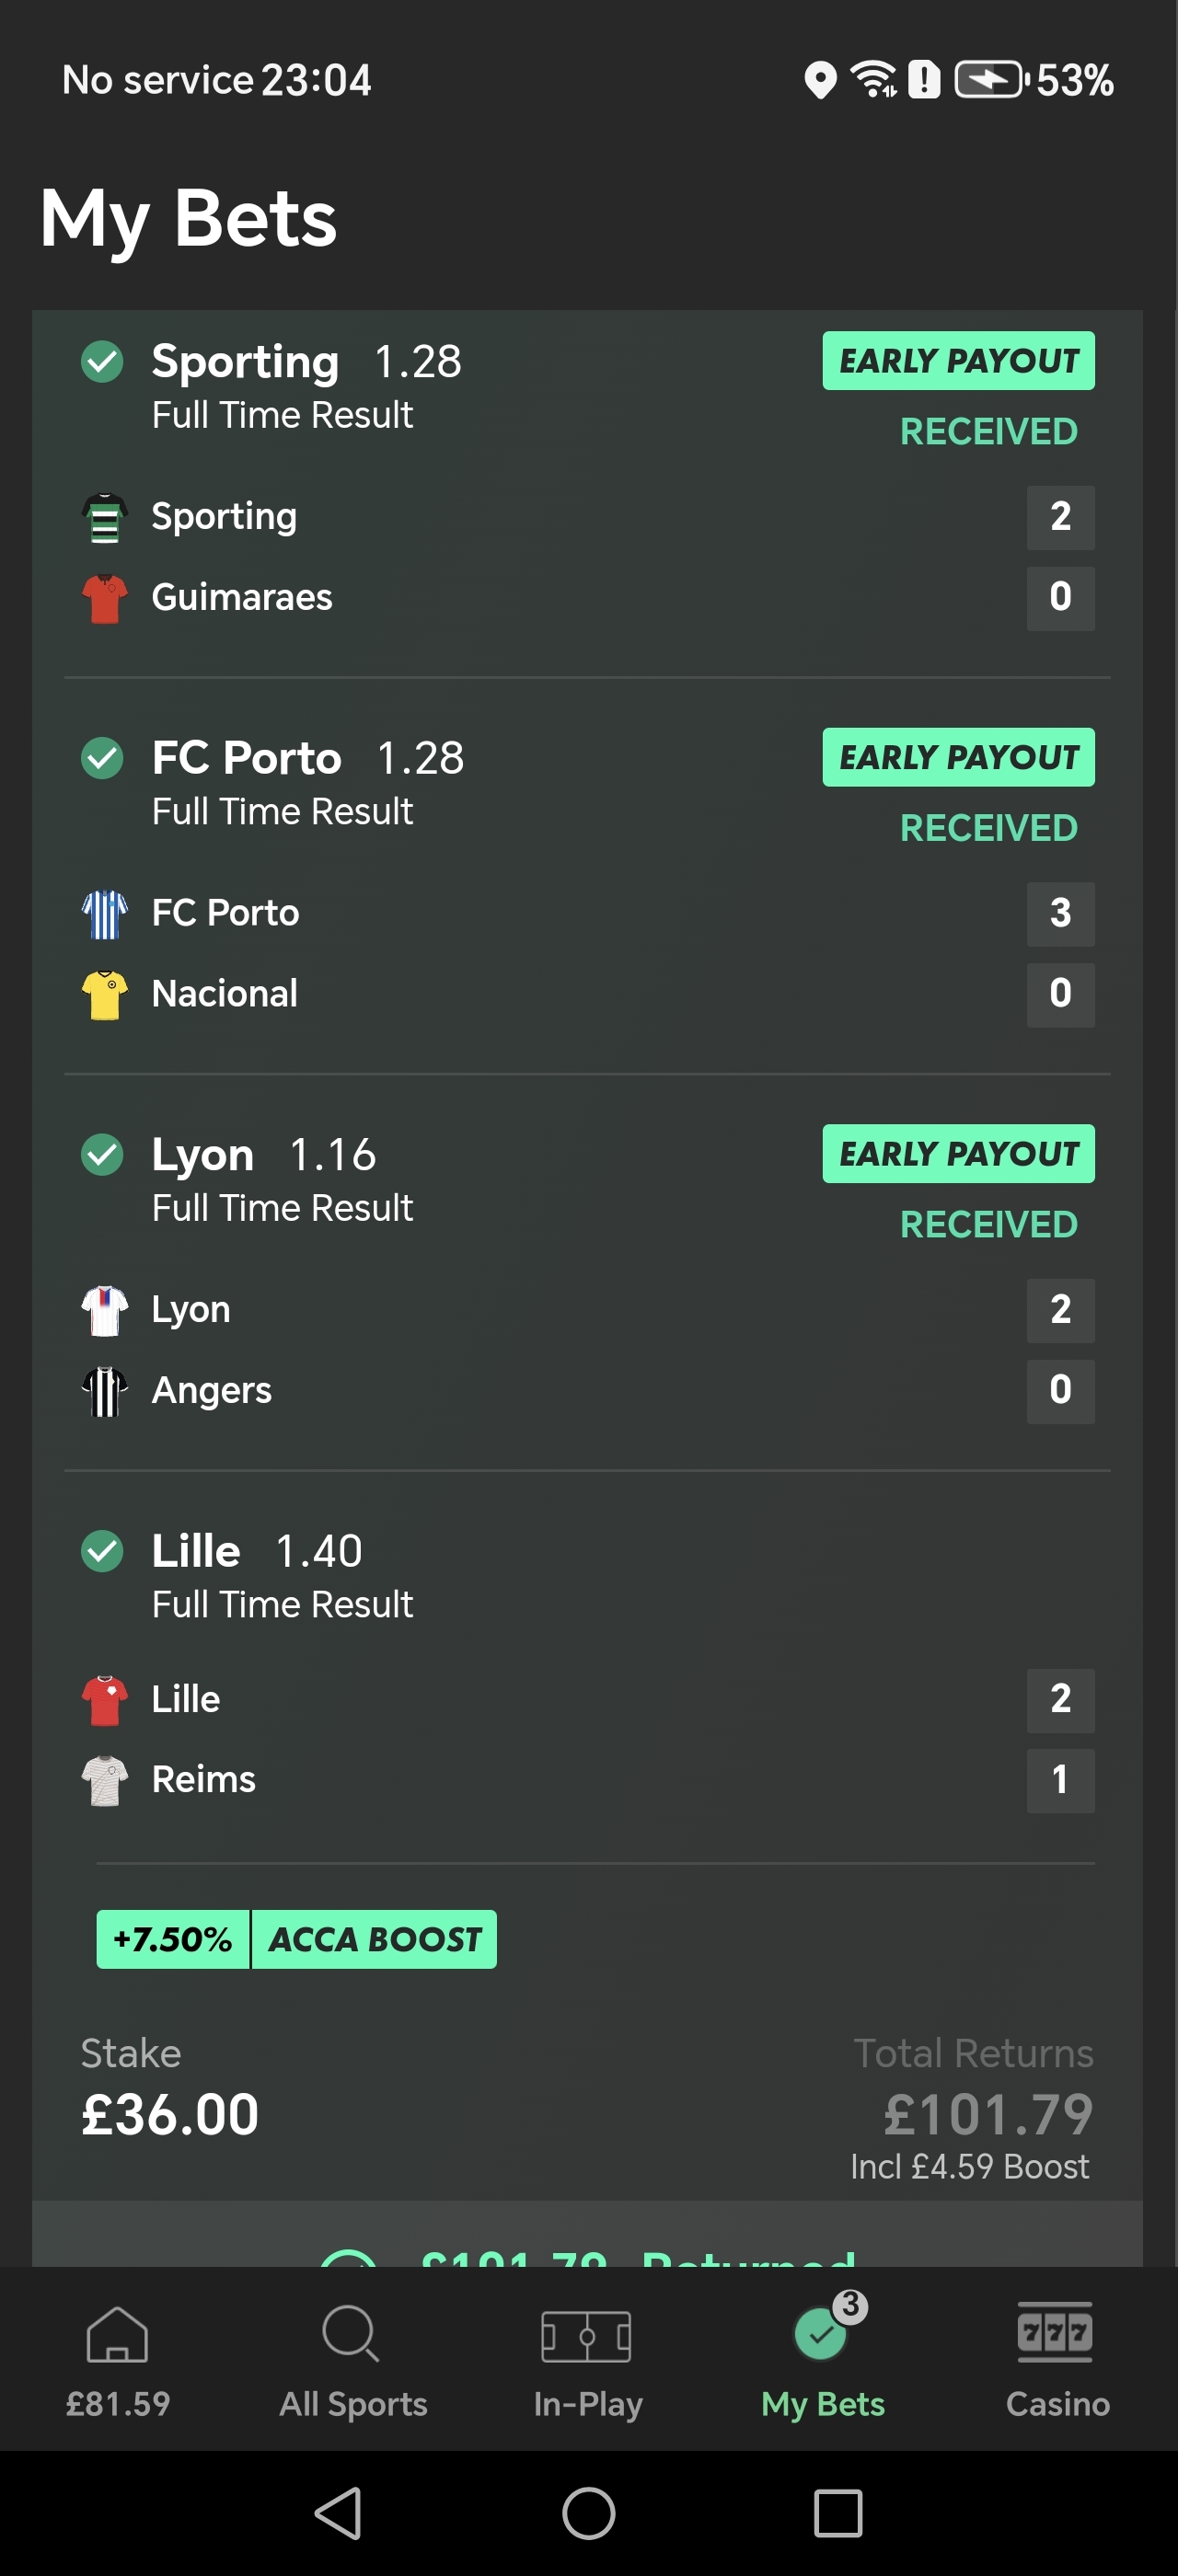Screen dimensions: 1178x2576
Task: Tap green checkmark beside Lille 1.40
Action: click(x=102, y=1552)
